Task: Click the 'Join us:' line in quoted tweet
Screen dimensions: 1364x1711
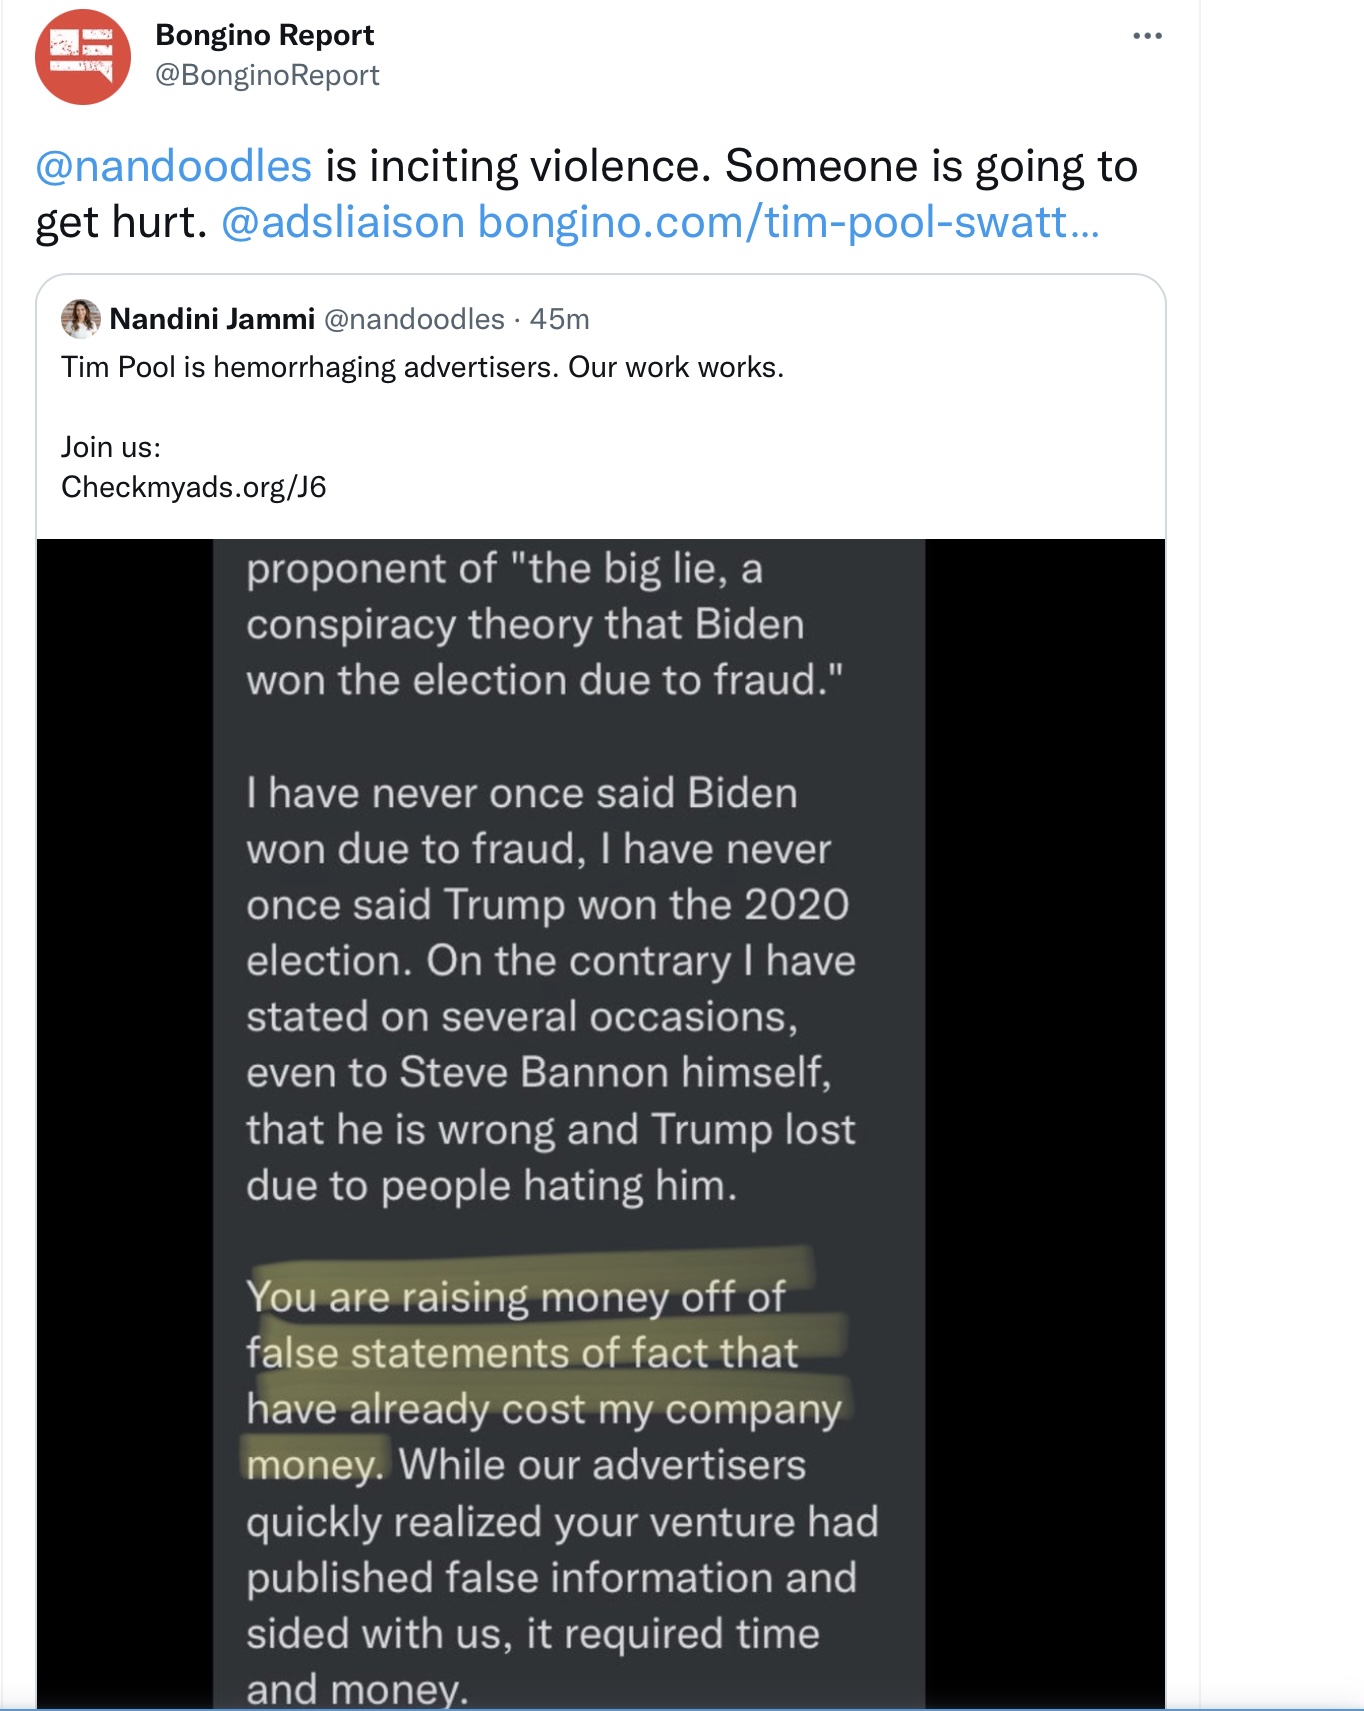Action: click(111, 447)
